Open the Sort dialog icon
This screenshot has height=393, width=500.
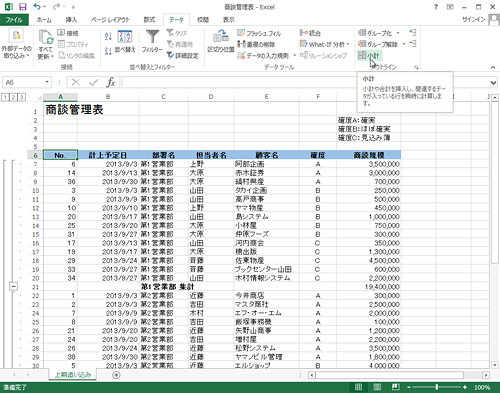[x=125, y=37]
